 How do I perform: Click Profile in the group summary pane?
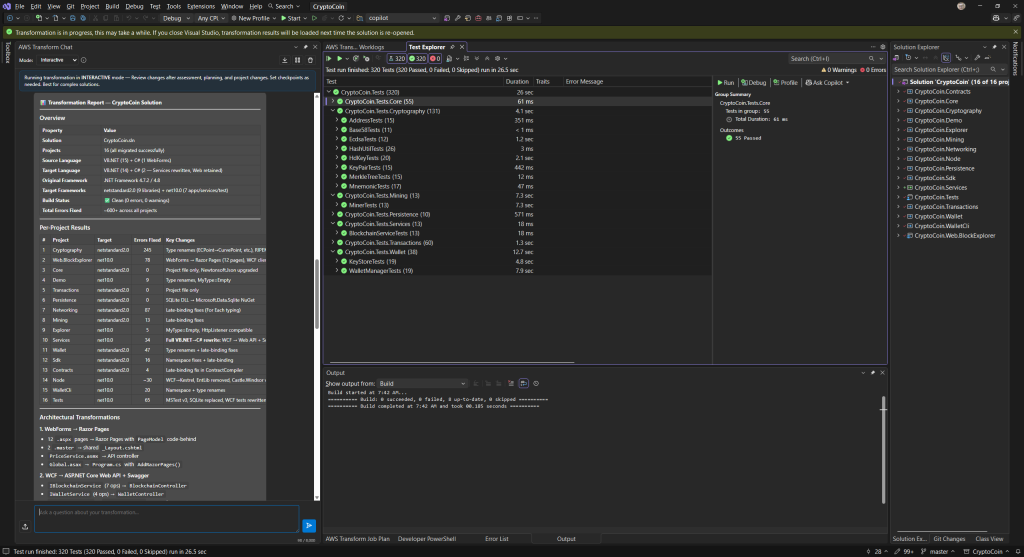(x=786, y=83)
